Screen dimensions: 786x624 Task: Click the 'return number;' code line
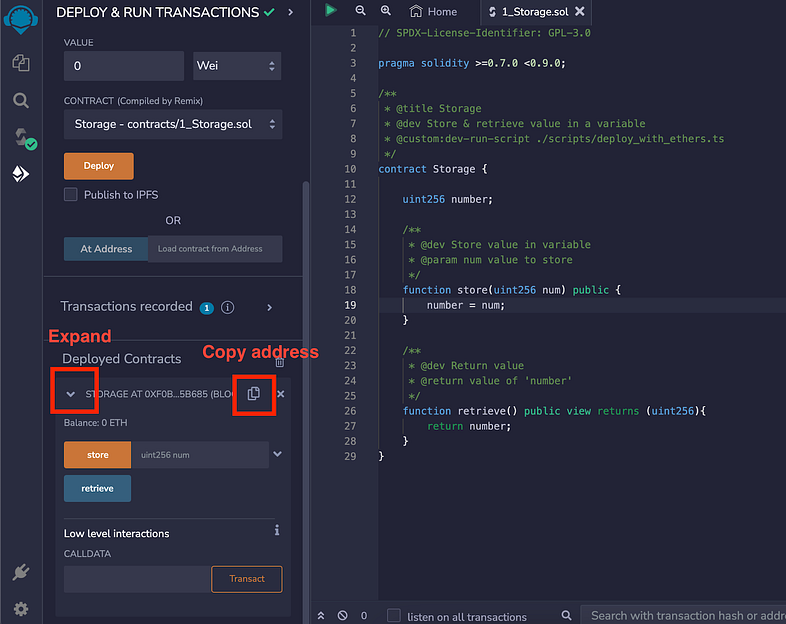[x=469, y=426]
